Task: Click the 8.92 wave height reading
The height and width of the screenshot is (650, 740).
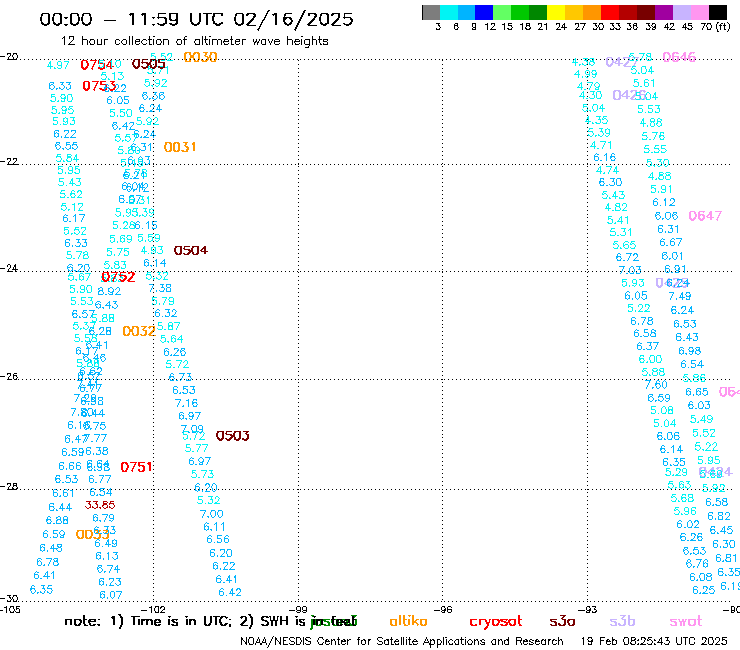Action: (109, 291)
